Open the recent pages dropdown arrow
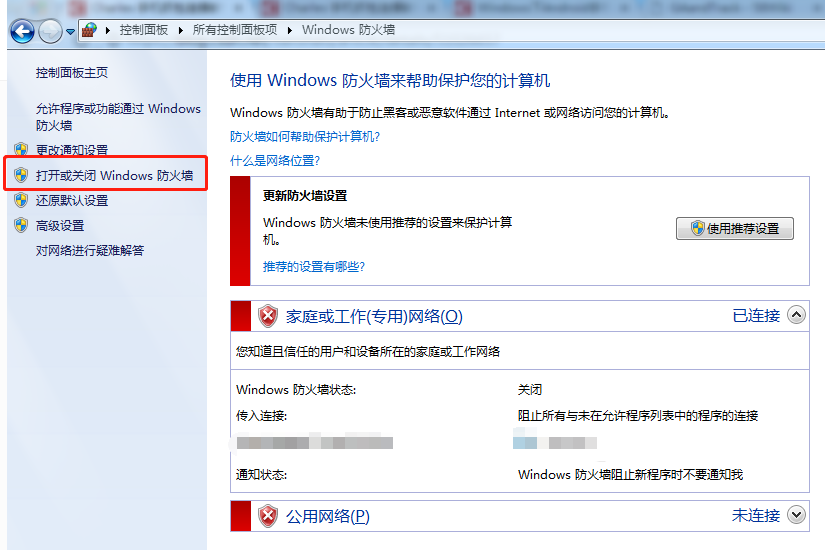 (71, 32)
